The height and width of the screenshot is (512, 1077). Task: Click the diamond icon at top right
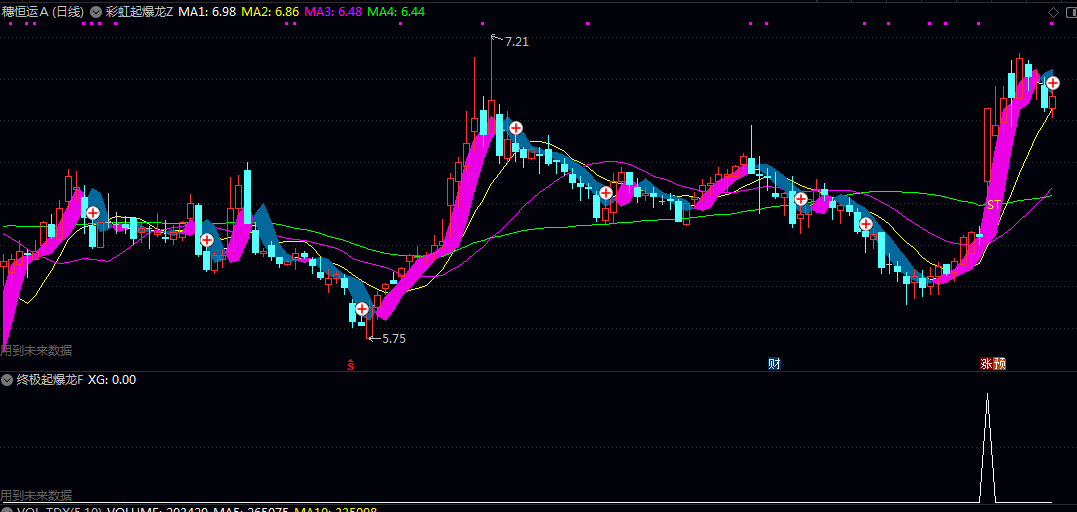click(1053, 12)
